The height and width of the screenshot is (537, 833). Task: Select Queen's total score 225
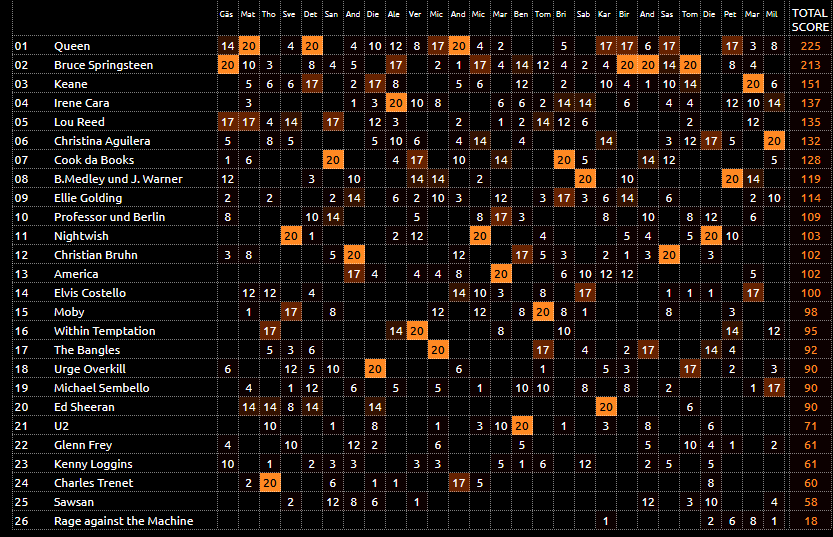[811, 46]
